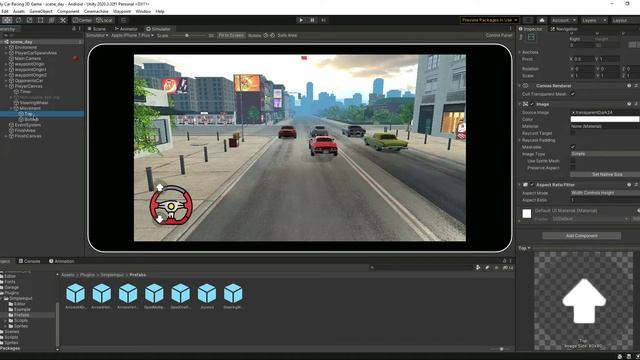Open the Apple iPhone device dropdown
Screen dimensions: 640x360
click(x=132, y=36)
